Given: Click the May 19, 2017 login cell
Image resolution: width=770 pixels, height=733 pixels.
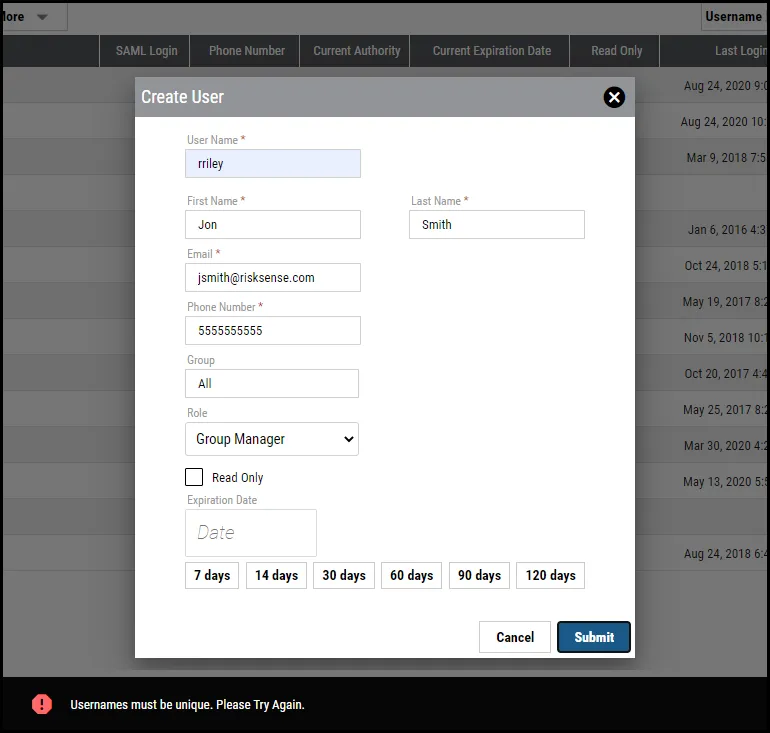Looking at the screenshot, I should (724, 301).
